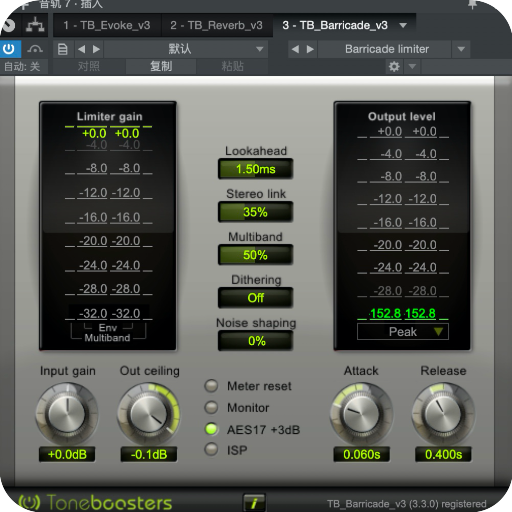
Task: Click the 152.8 output peak readout
Action: pyautogui.click(x=403, y=313)
